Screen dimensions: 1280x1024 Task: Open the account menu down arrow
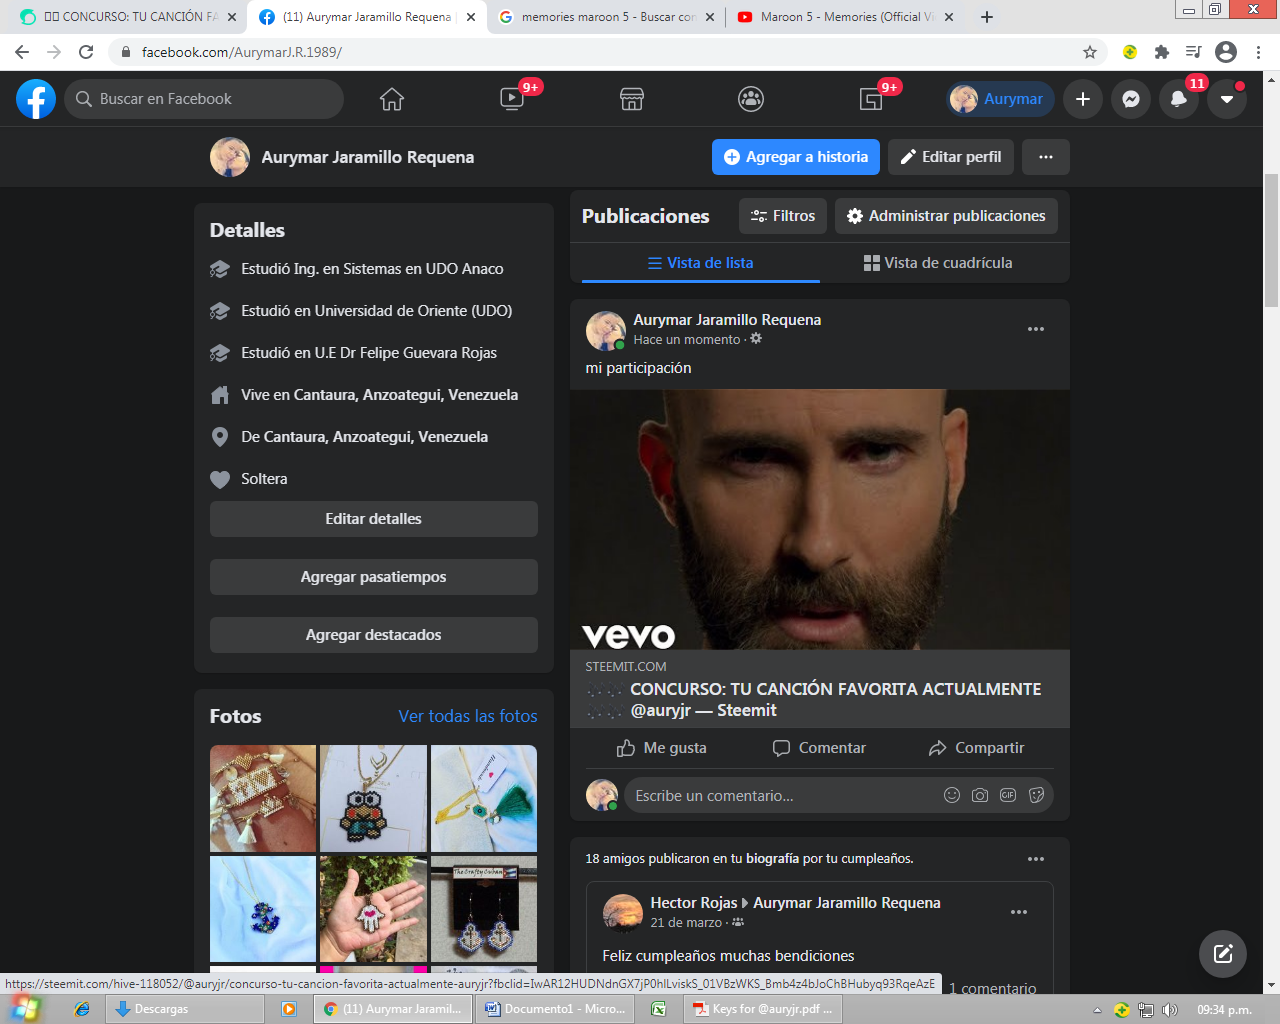coord(1227,99)
